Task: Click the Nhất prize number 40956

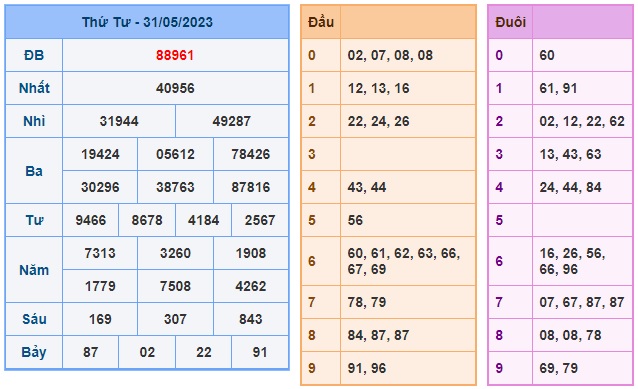Action: [x=175, y=88]
